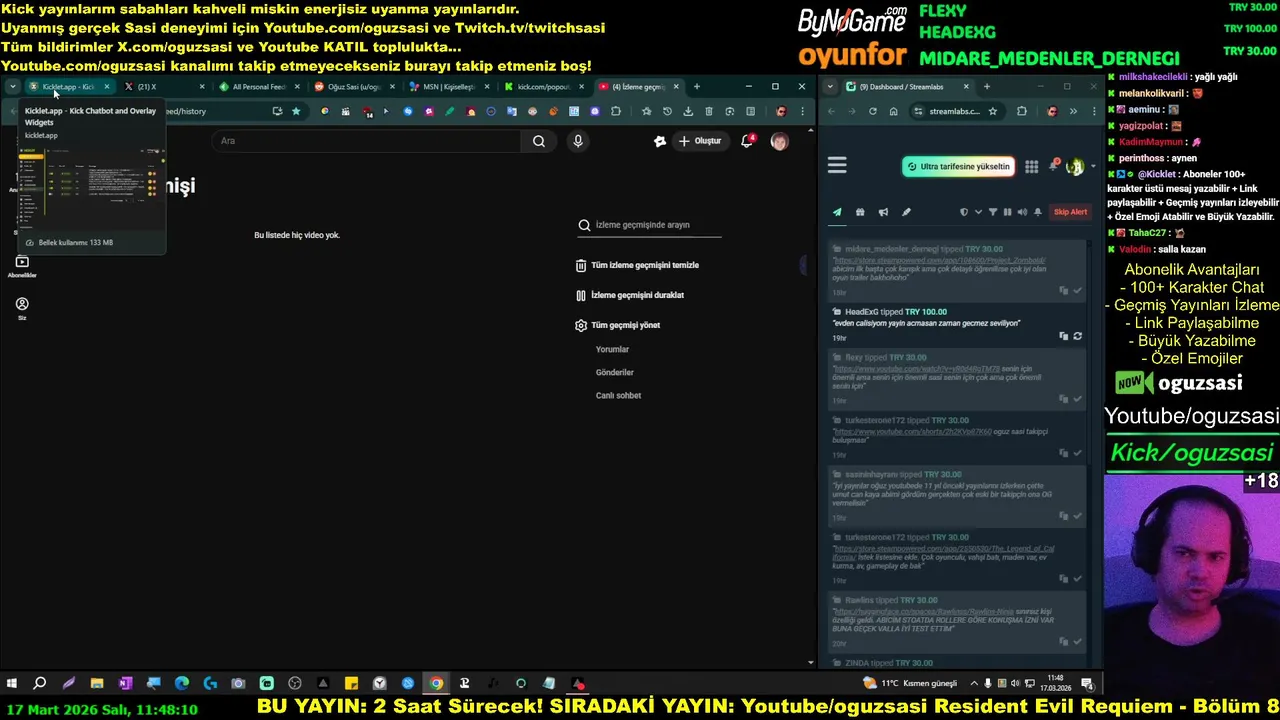Click İzleme geçmişini duraklat

(630, 295)
